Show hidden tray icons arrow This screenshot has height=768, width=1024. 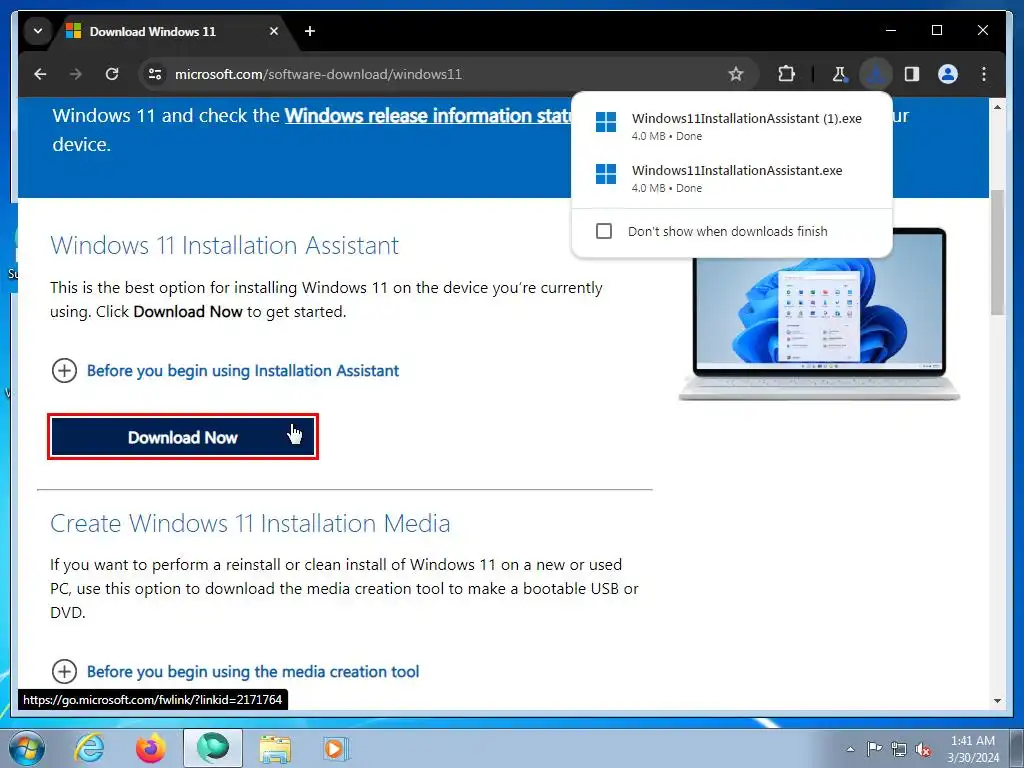tap(850, 749)
